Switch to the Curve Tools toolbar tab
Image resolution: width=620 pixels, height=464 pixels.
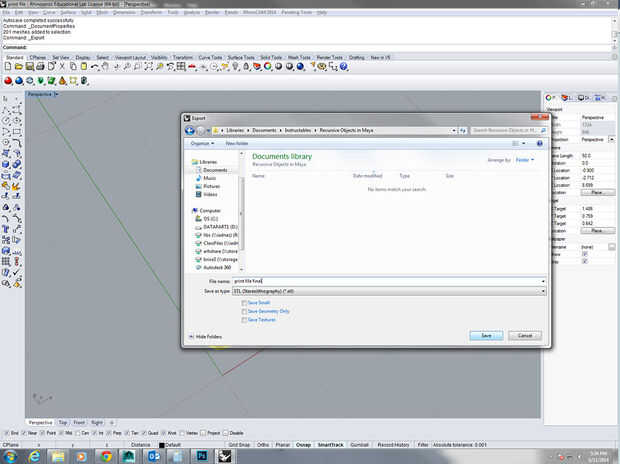pyautogui.click(x=210, y=57)
